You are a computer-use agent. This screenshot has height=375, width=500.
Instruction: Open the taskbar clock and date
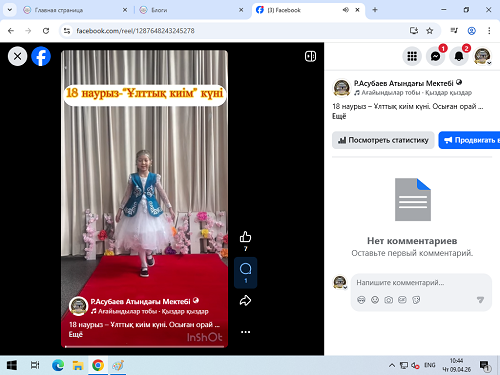(456, 365)
